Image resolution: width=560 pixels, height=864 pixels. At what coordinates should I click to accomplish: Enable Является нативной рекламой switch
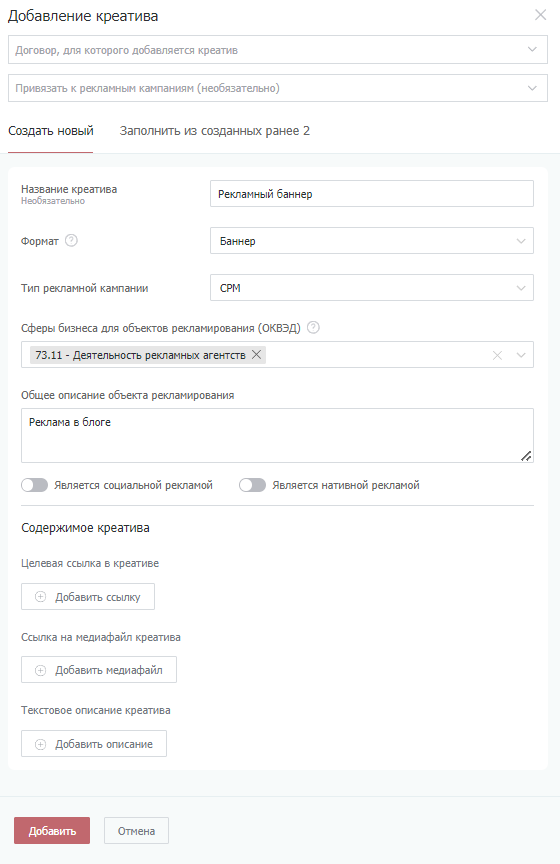(x=252, y=485)
